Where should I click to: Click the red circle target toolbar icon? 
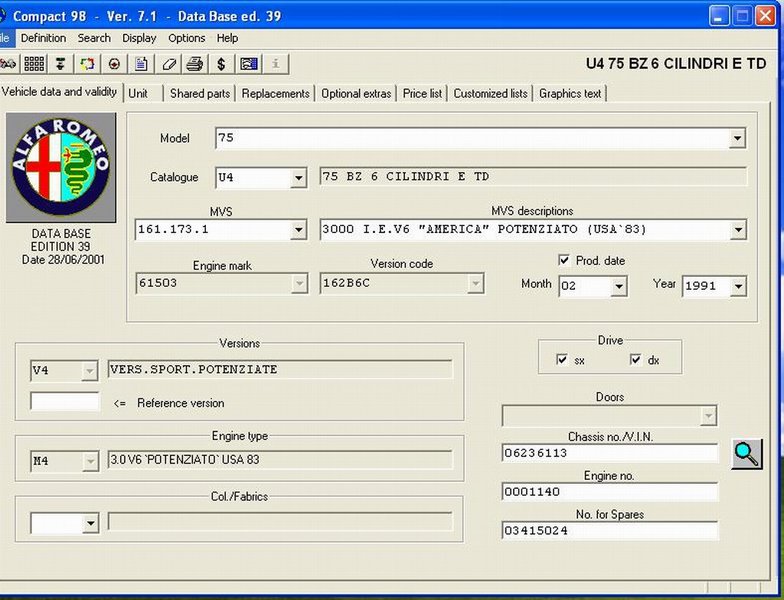pyautogui.click(x=114, y=64)
